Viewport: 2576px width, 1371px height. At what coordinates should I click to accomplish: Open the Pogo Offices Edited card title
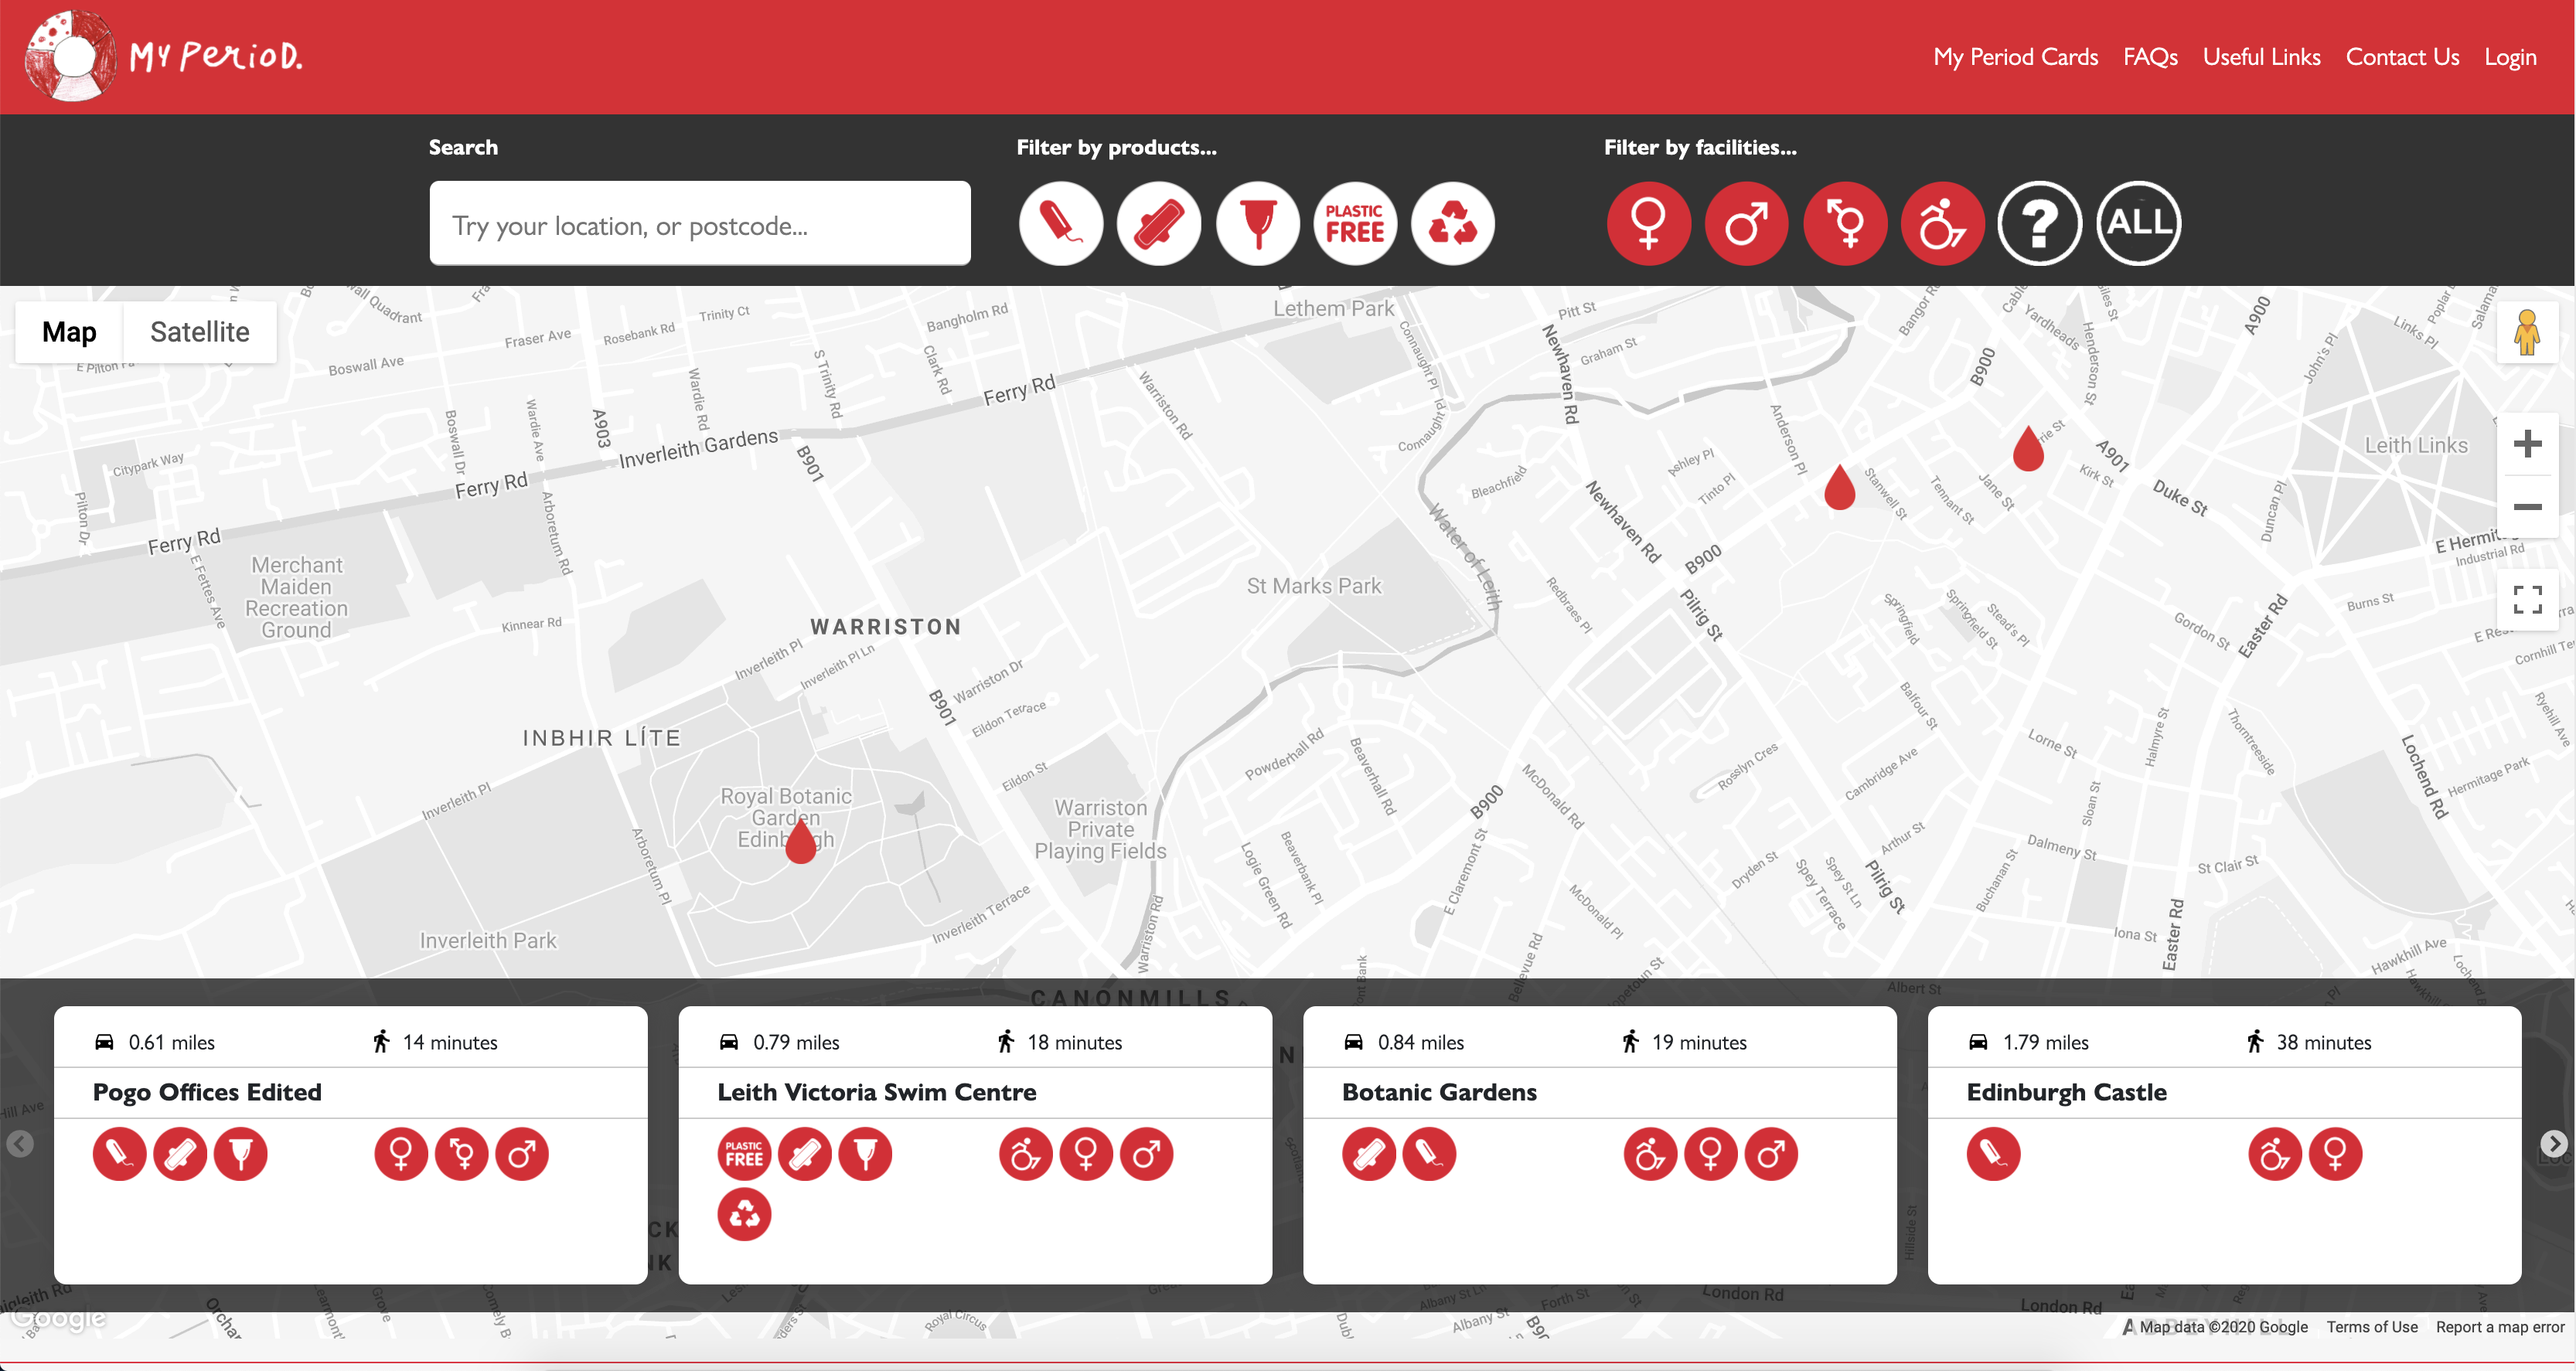click(207, 1092)
